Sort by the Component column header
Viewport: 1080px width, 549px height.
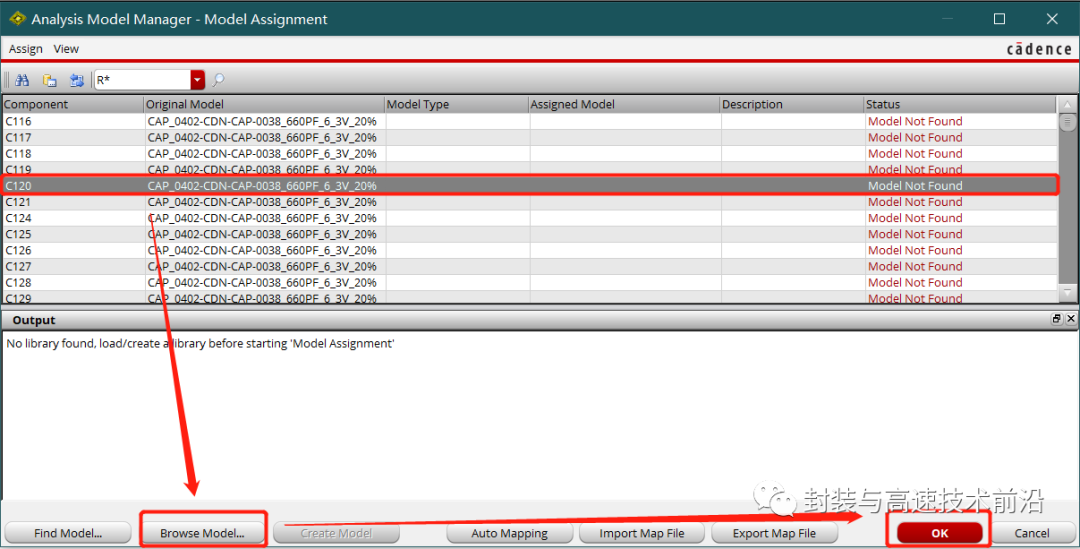pyautogui.click(x=72, y=104)
